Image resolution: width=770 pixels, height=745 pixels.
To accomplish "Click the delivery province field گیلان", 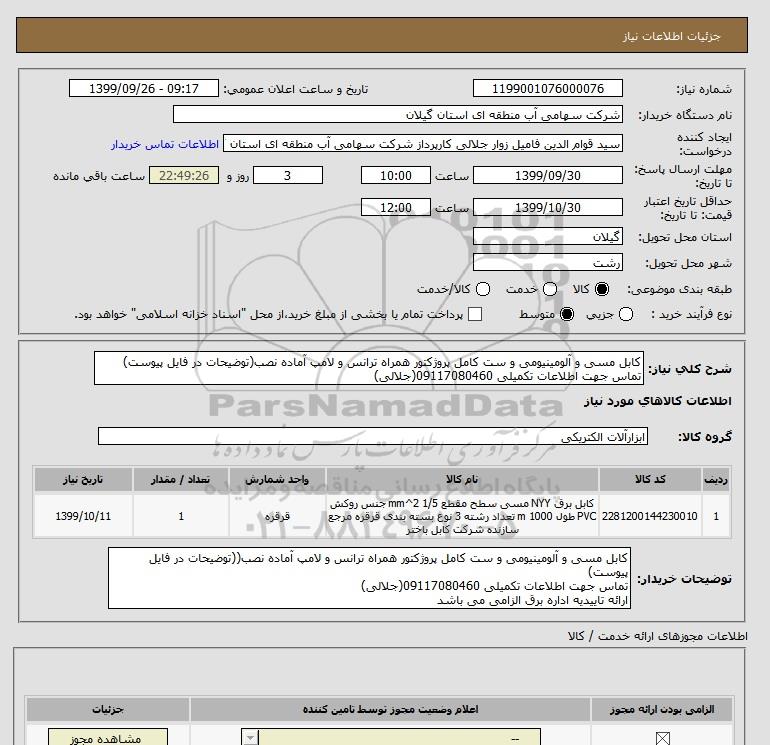I will [548, 237].
